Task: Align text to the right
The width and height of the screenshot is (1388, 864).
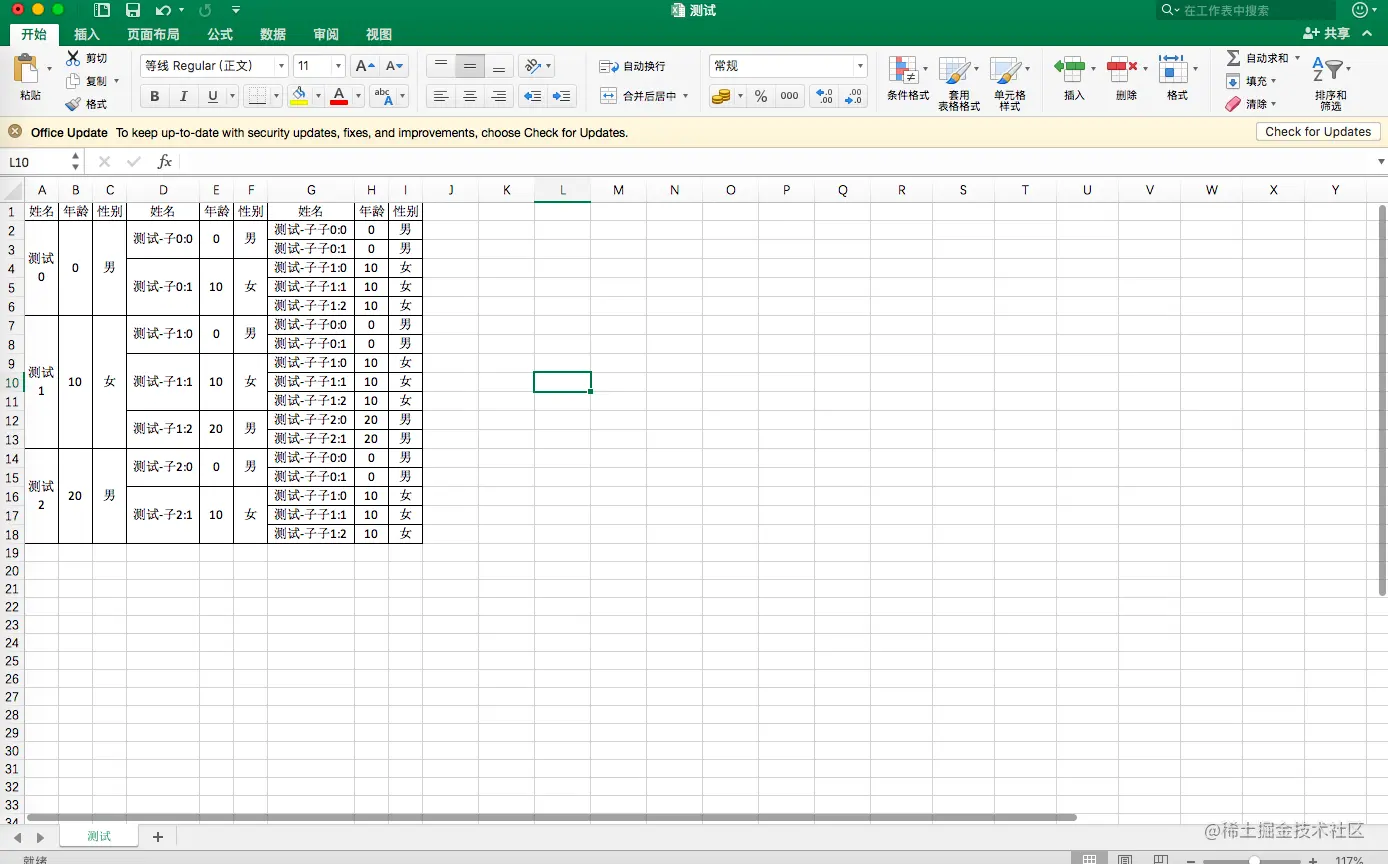Action: point(500,96)
